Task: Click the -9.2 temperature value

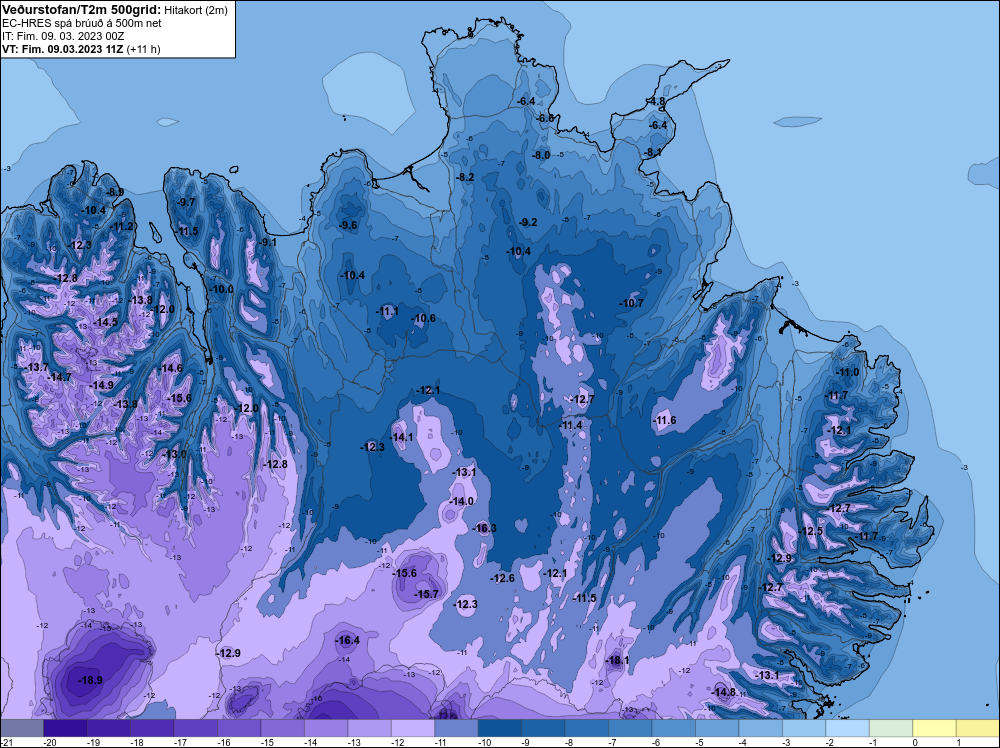Action: click(527, 222)
